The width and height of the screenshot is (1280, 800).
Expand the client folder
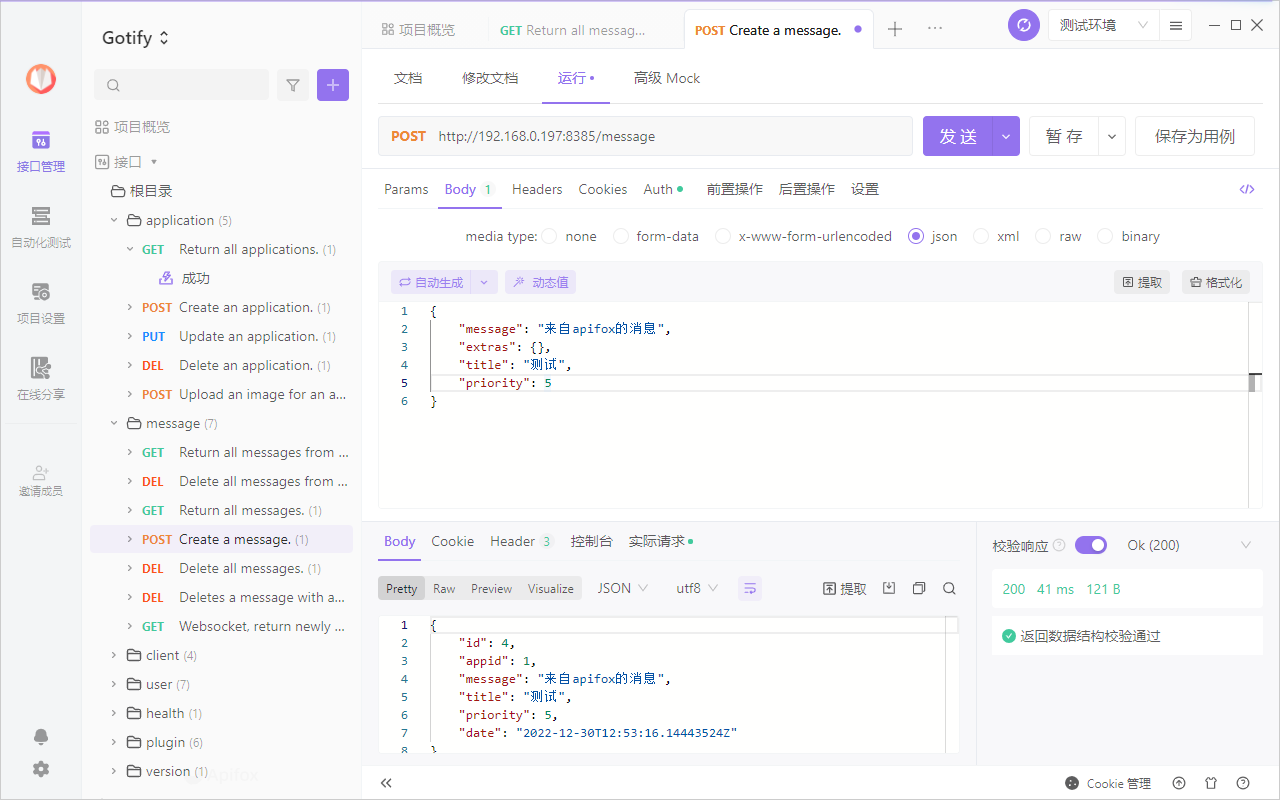click(x=114, y=655)
